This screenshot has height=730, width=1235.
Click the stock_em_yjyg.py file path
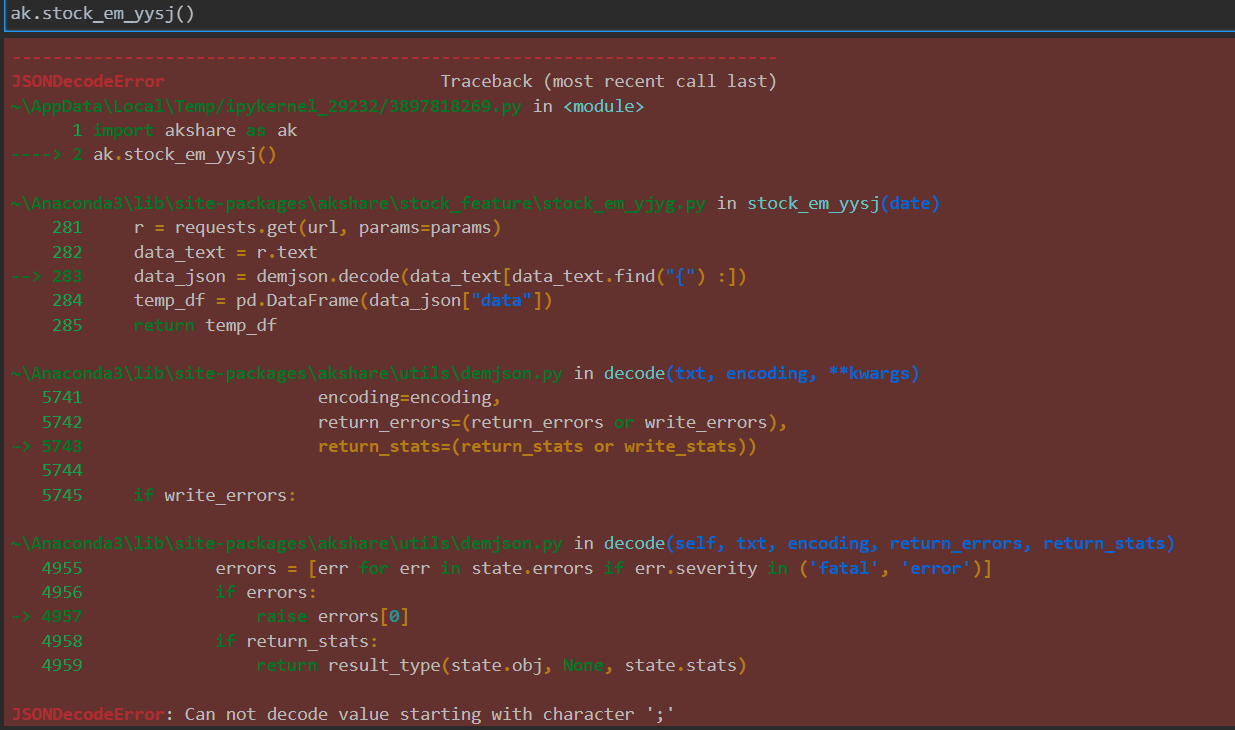(x=359, y=203)
